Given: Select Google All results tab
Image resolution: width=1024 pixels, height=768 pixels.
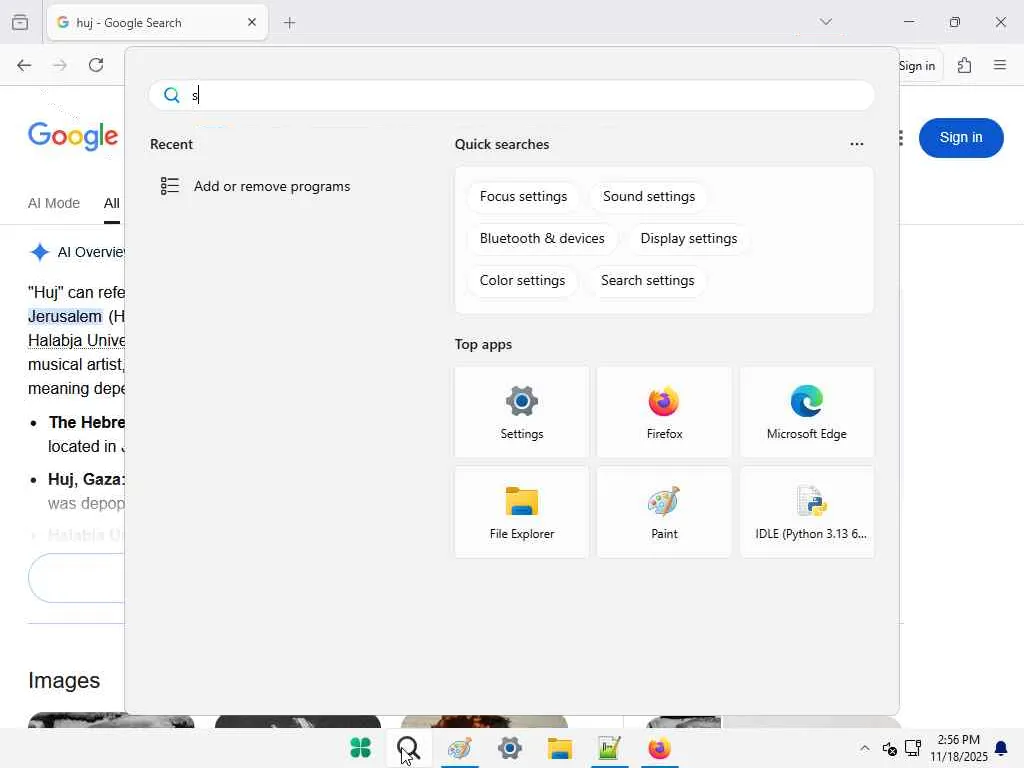Looking at the screenshot, I should (x=112, y=203).
